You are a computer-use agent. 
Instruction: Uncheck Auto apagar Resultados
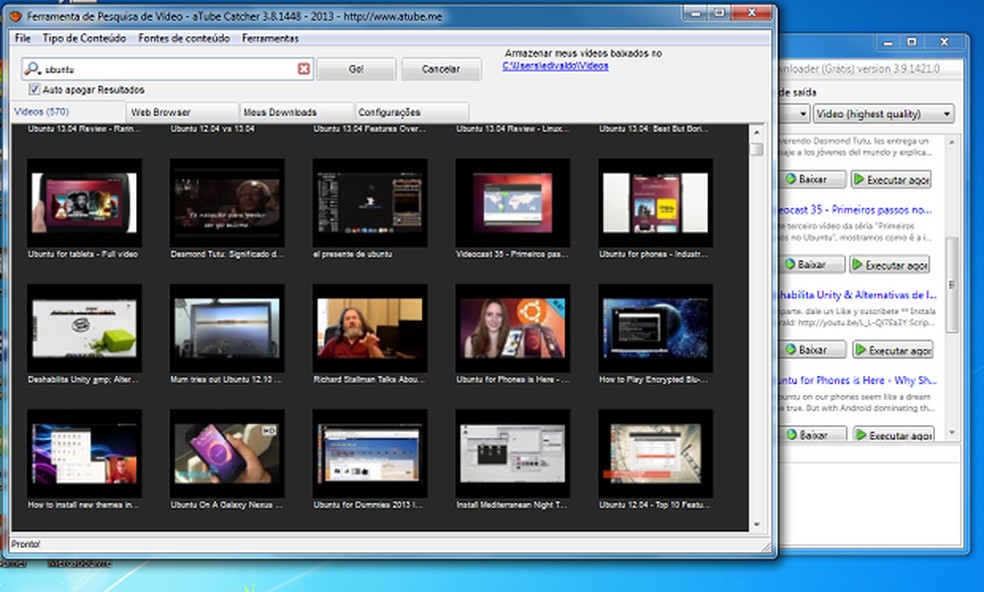[x=36, y=88]
